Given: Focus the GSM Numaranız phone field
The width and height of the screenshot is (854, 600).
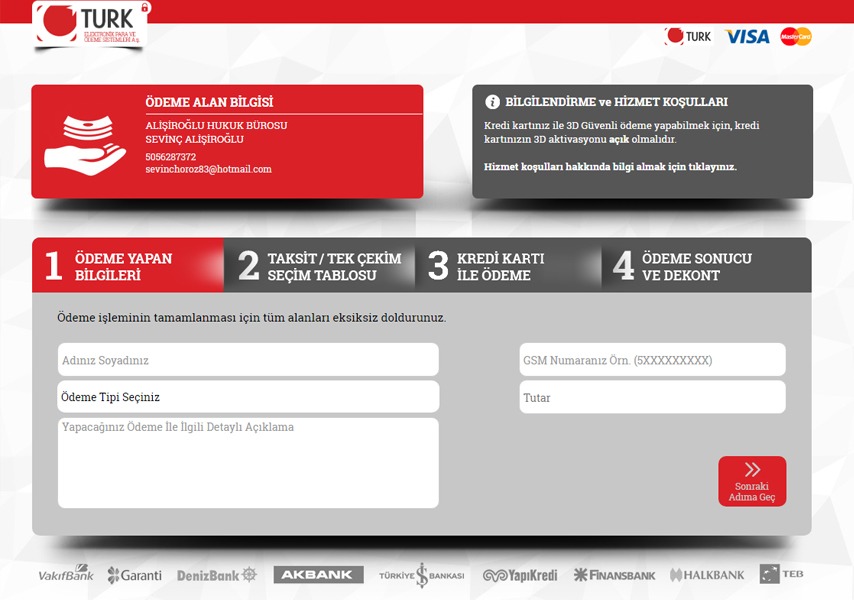Looking at the screenshot, I should [652, 359].
